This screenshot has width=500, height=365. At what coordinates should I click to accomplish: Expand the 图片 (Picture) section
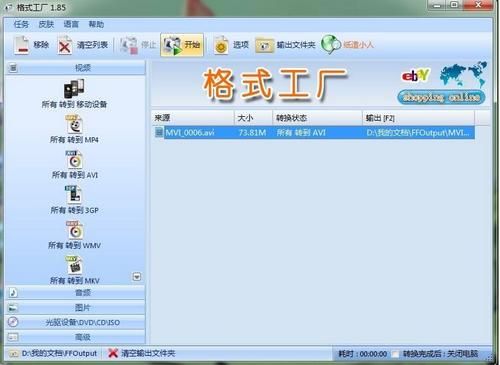coord(75,308)
